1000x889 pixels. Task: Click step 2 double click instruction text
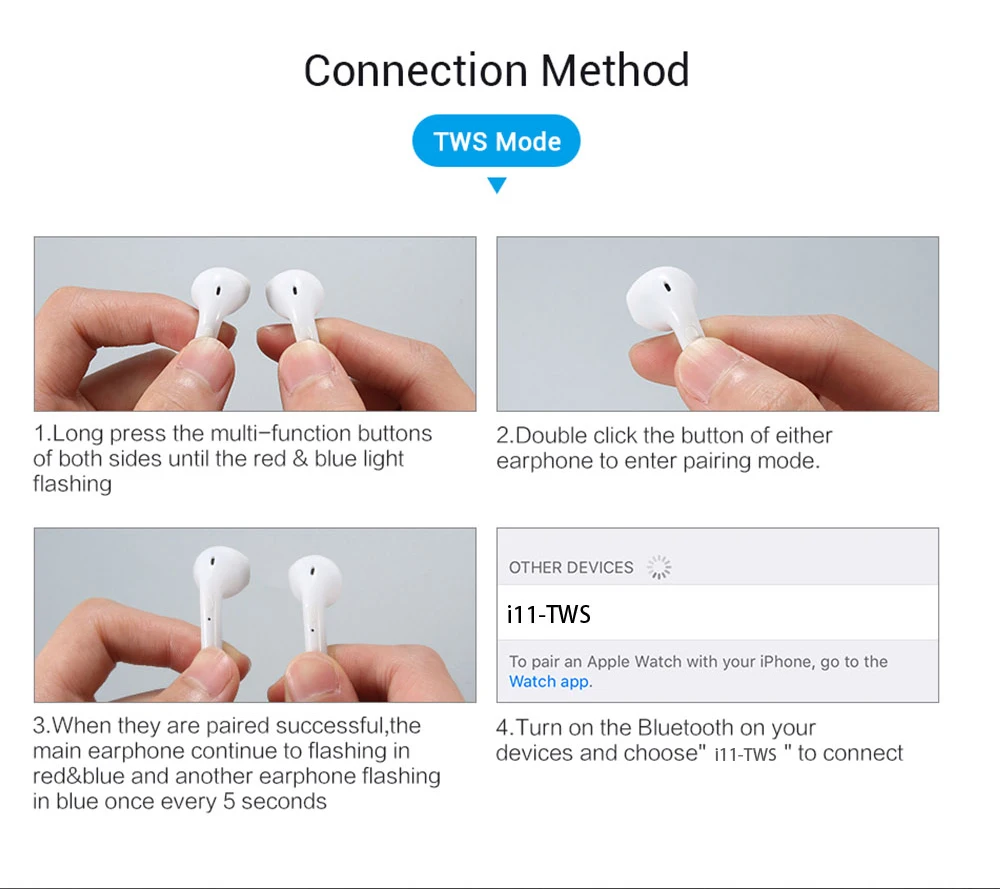click(664, 448)
